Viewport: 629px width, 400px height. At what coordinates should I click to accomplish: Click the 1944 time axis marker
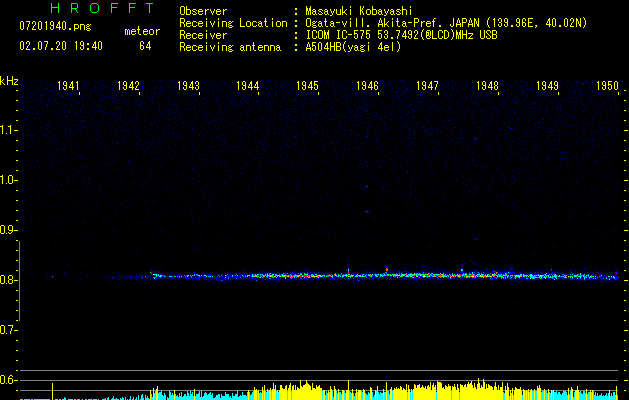[x=248, y=85]
